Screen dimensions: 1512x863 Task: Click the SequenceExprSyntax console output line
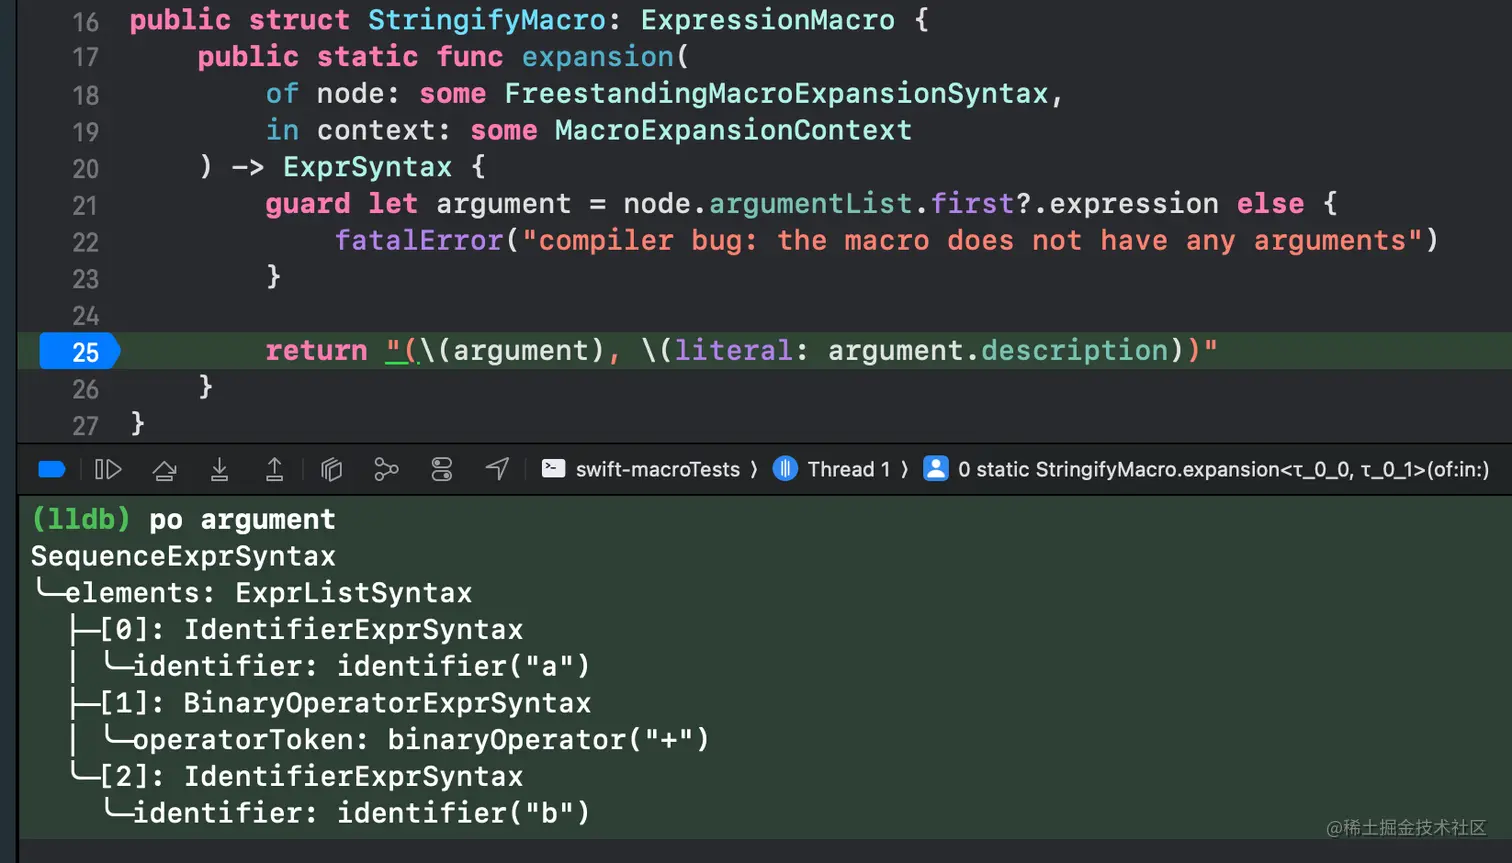pos(184,557)
